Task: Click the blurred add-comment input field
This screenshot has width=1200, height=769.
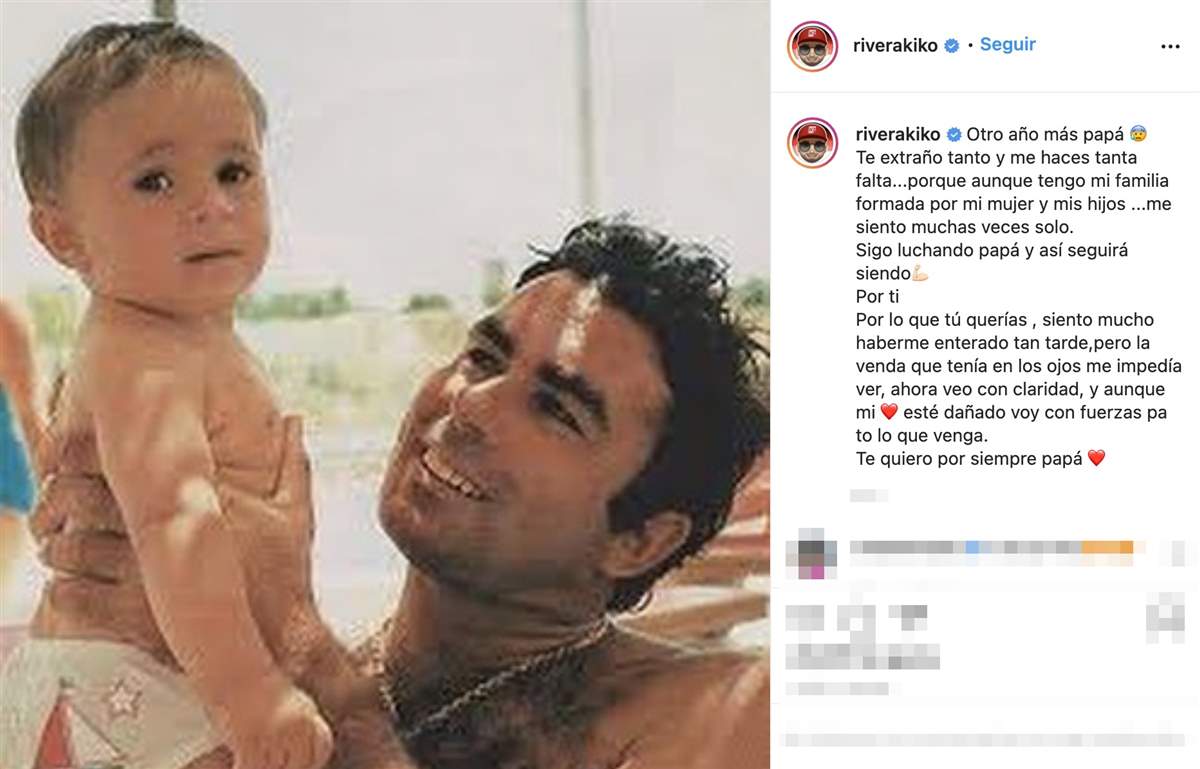Action: point(985,740)
